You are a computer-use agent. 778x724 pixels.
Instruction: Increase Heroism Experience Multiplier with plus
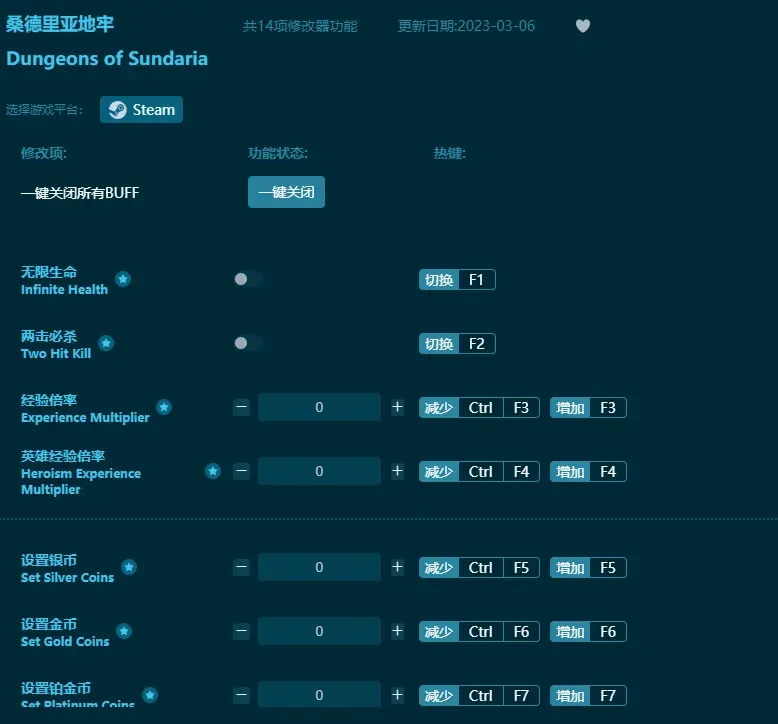[x=397, y=471]
